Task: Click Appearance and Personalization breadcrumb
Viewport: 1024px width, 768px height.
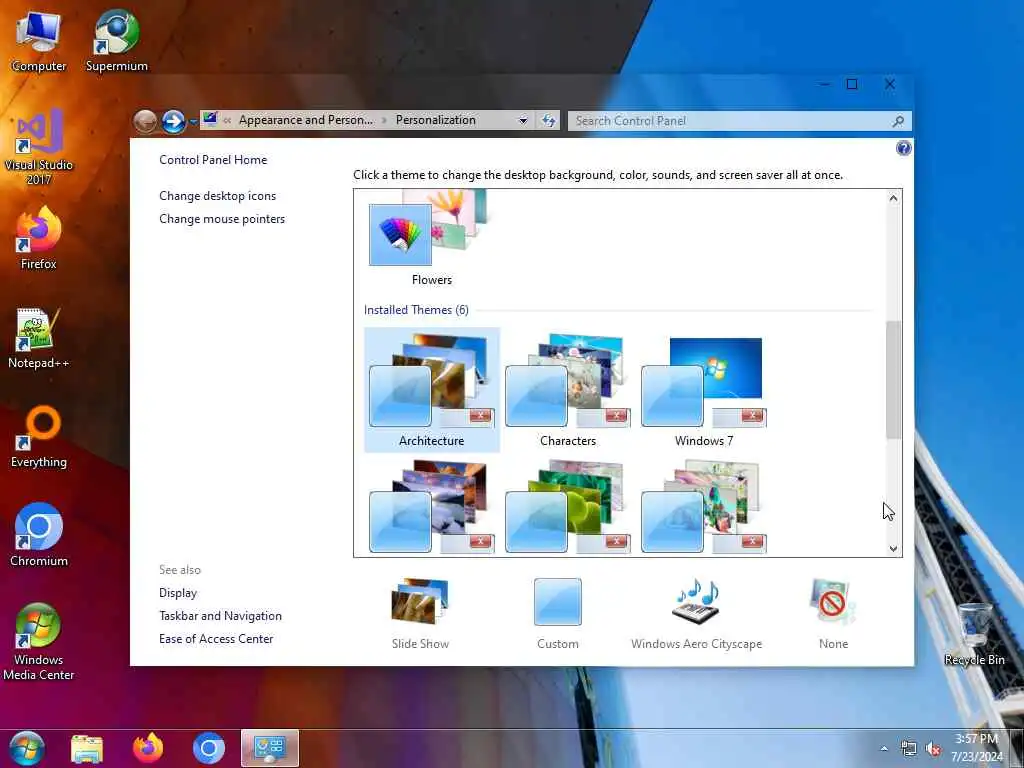Action: click(306, 120)
